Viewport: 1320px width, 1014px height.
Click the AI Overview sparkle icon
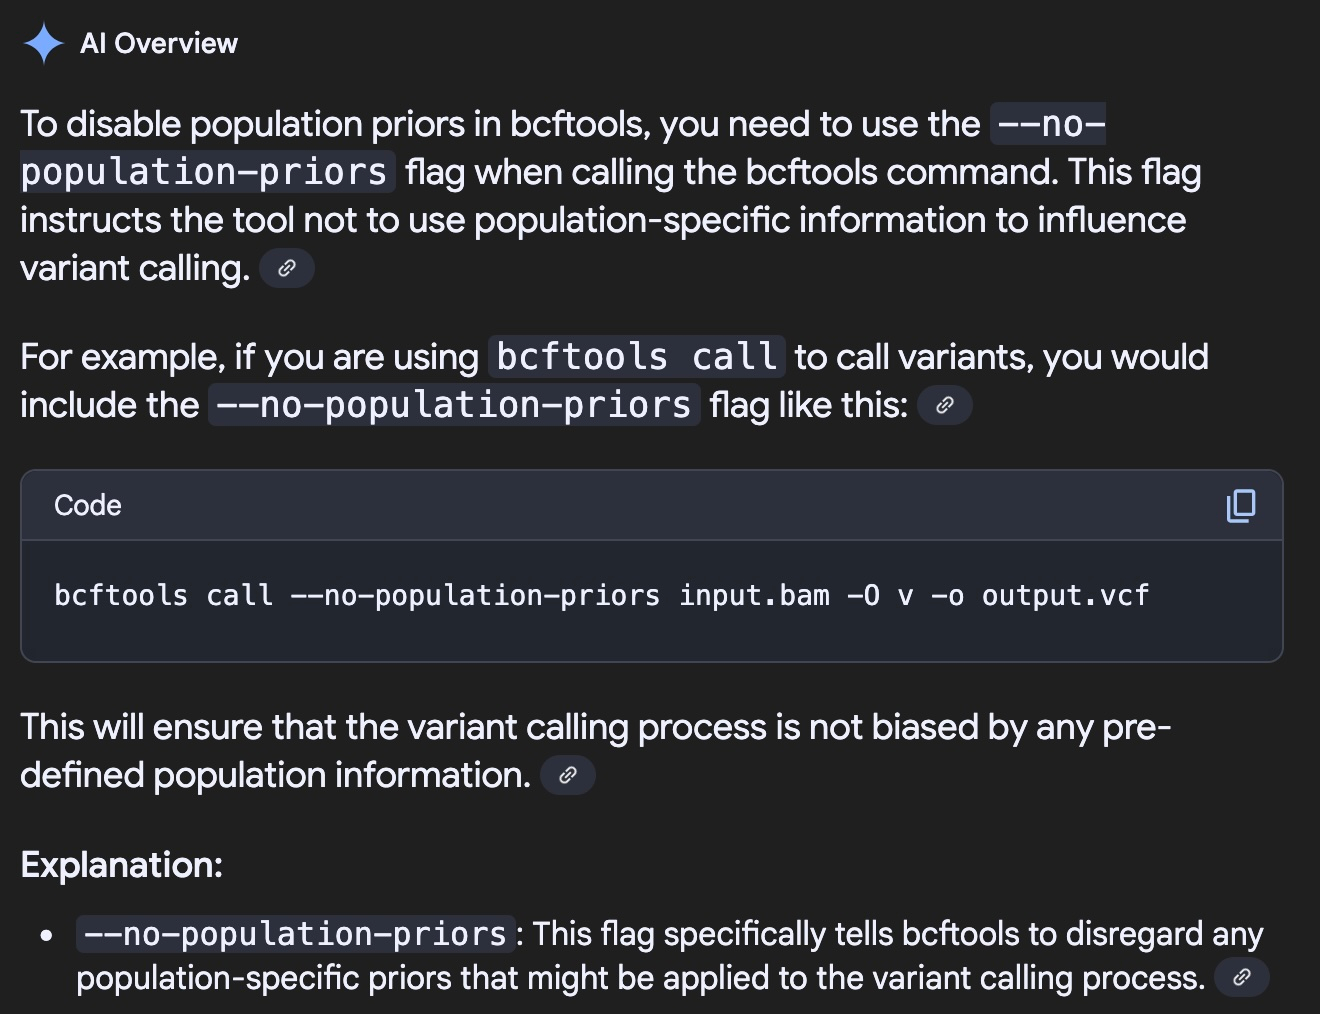[x=43, y=44]
